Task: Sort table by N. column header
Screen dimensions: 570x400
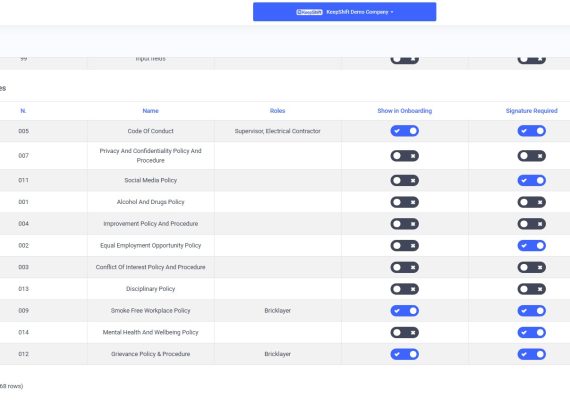Action: (x=23, y=111)
